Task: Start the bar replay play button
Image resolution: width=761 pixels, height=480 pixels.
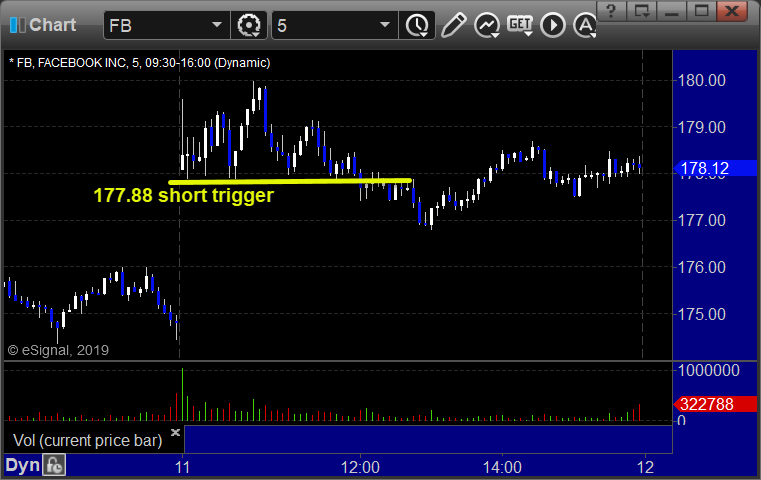Action: tap(553, 25)
